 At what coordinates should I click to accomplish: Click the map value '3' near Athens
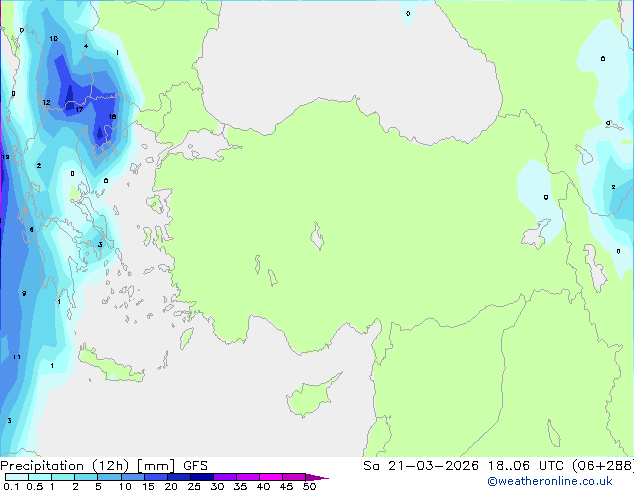[x=100, y=245]
